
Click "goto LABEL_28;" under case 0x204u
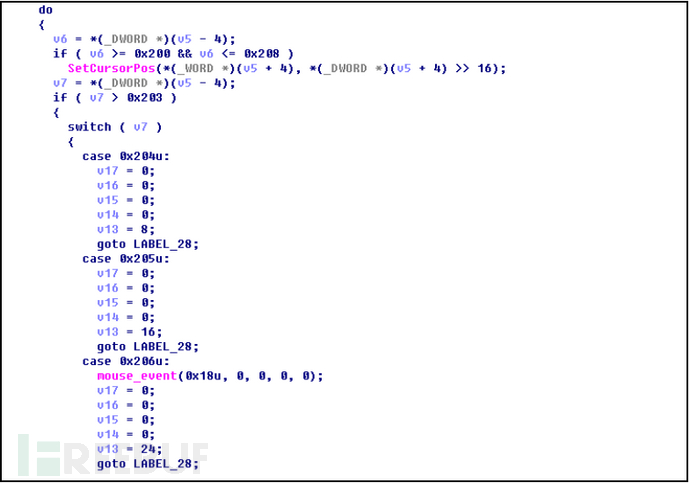click(x=148, y=244)
